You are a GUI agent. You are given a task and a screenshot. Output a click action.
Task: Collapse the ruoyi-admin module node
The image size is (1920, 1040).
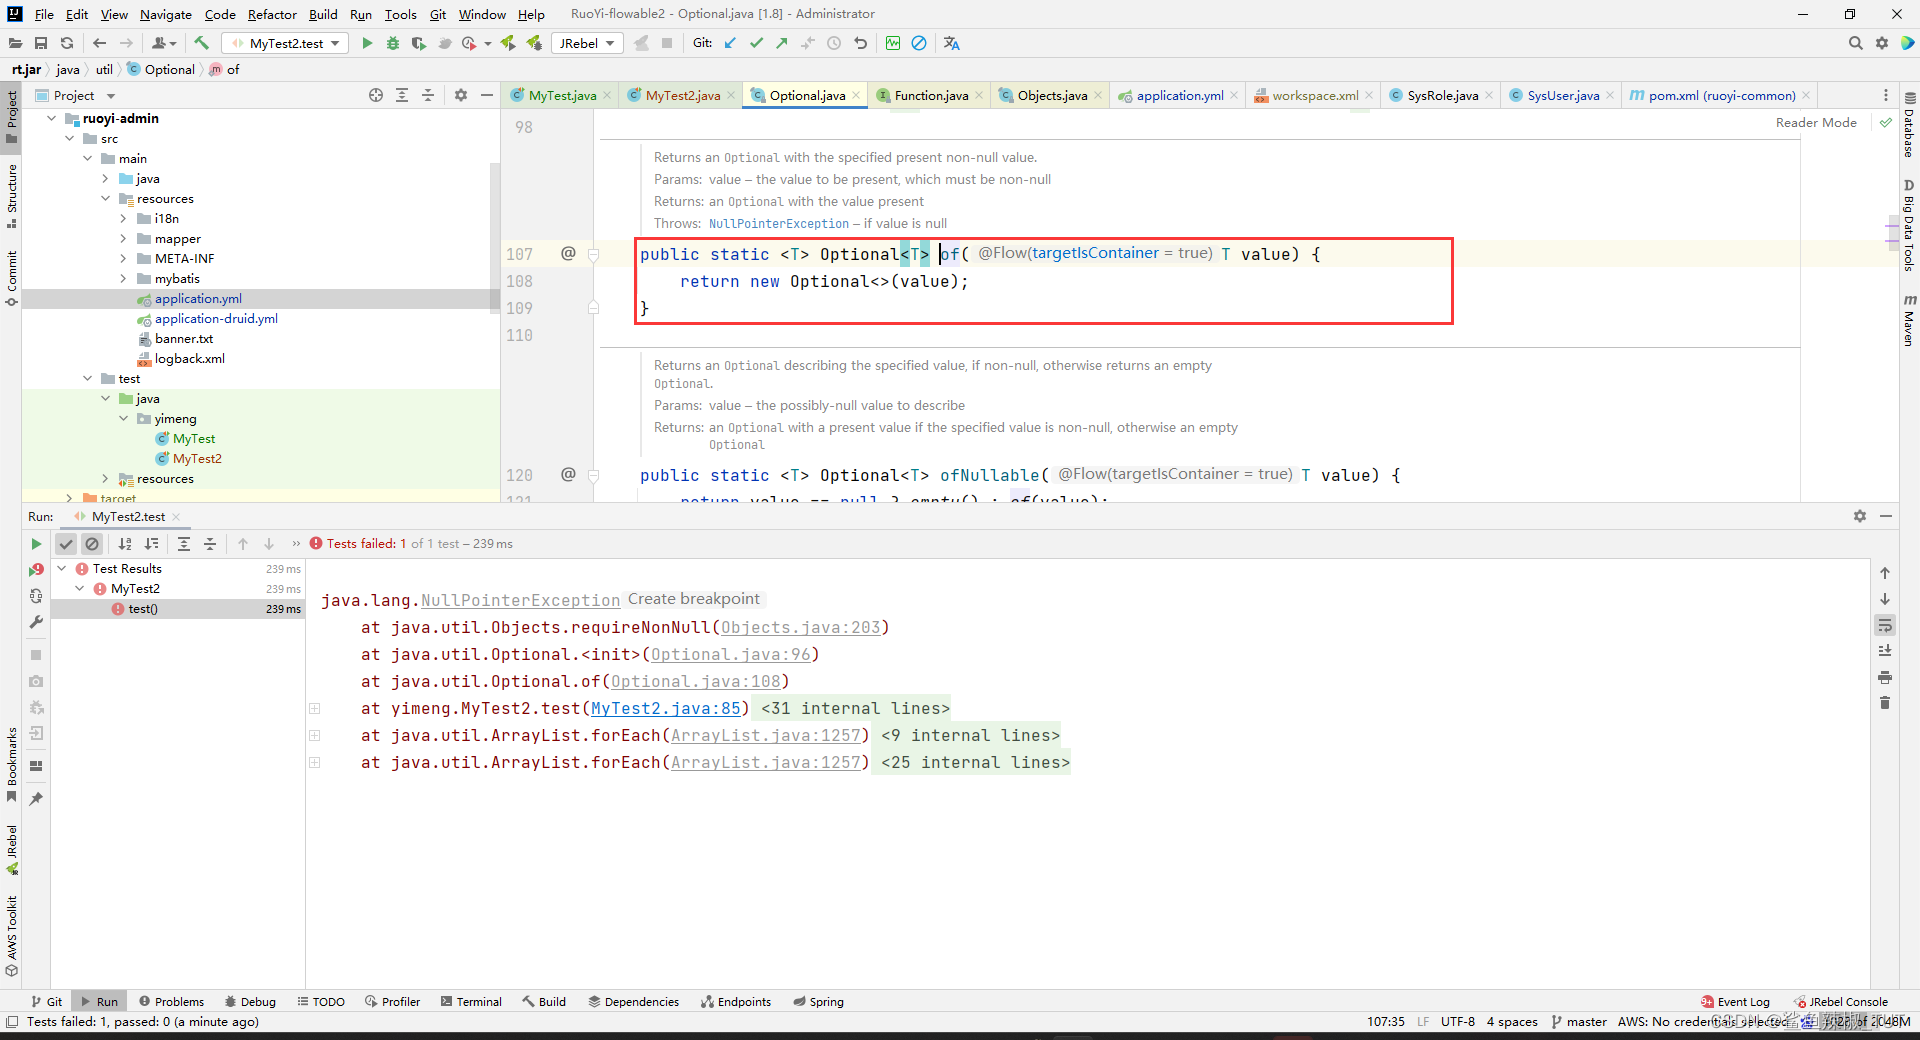point(52,118)
